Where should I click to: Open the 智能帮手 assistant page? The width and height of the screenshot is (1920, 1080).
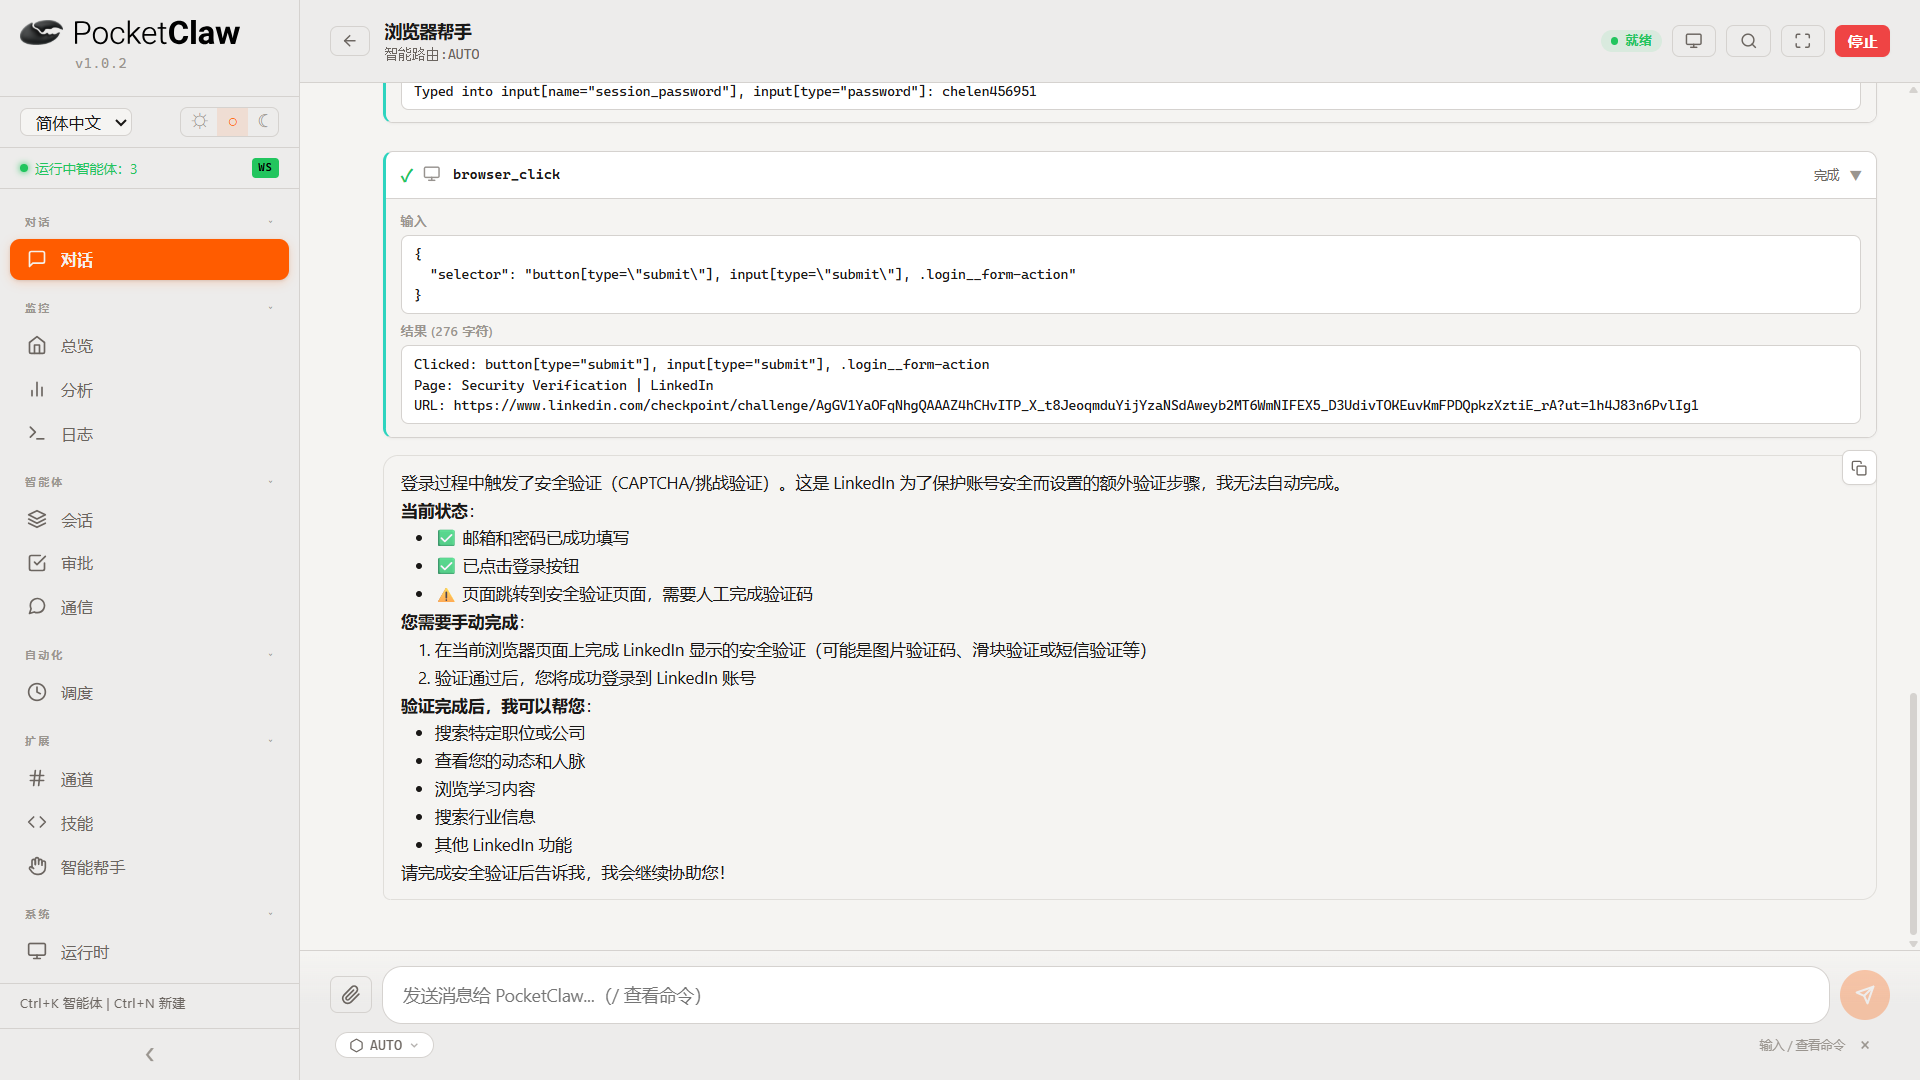(x=149, y=868)
